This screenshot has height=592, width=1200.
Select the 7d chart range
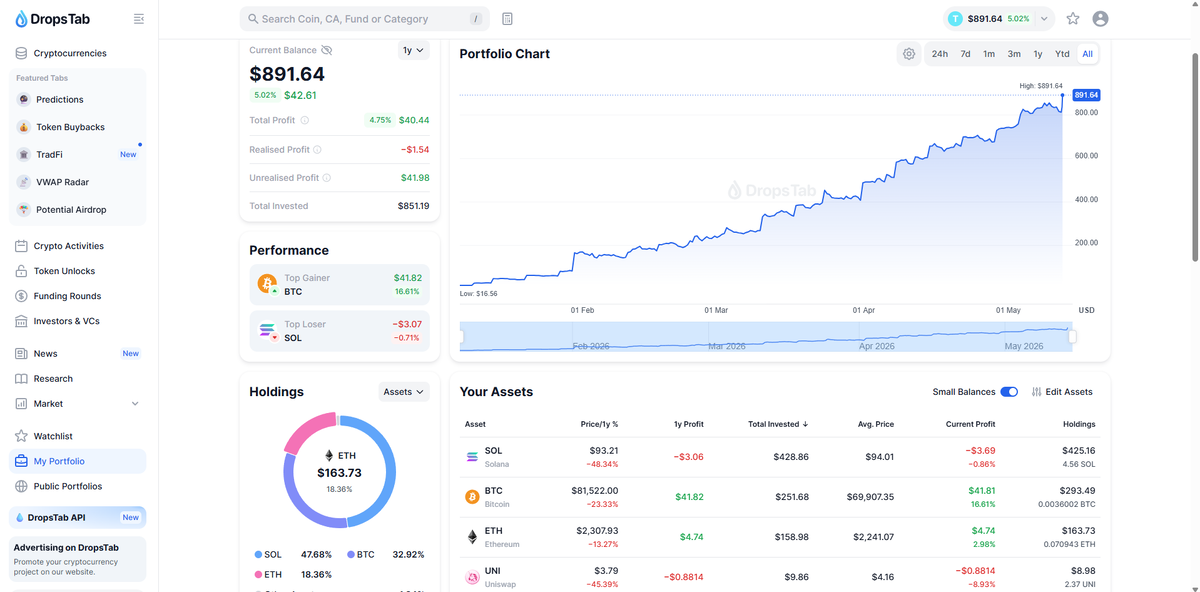965,54
